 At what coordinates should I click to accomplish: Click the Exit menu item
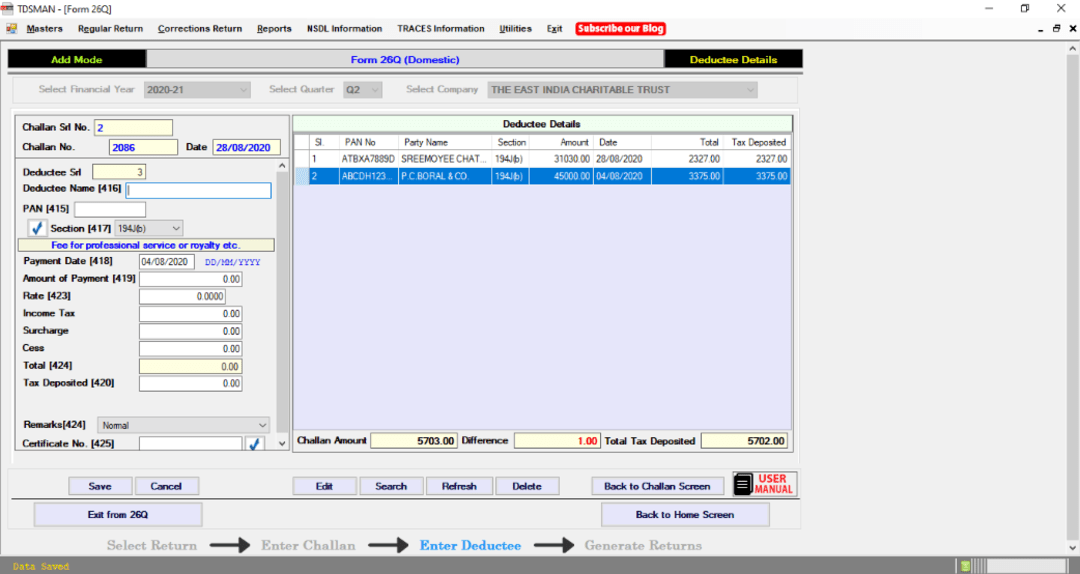(554, 28)
